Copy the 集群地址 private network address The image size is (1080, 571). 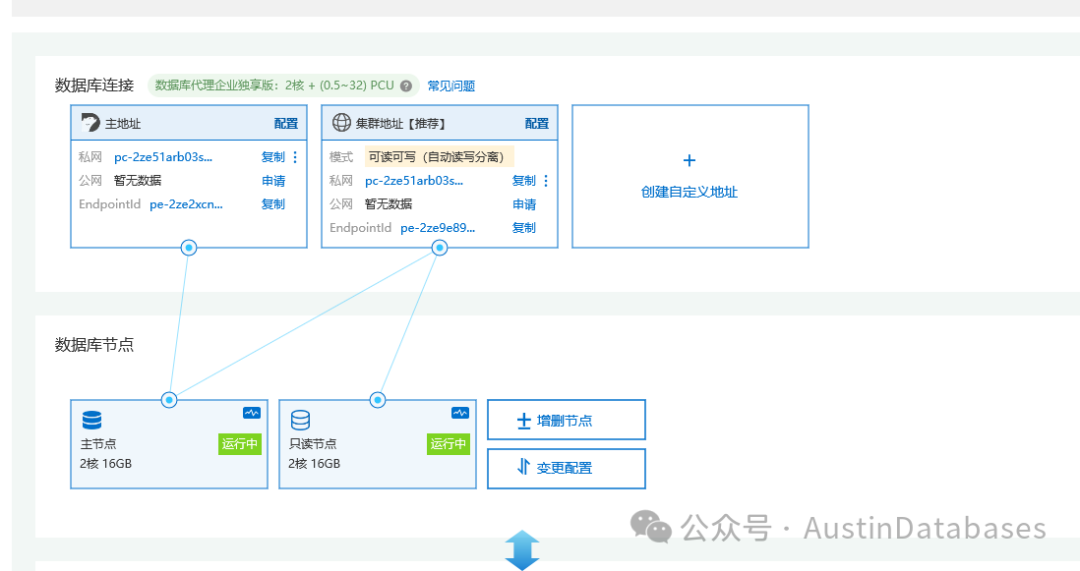pyautogui.click(x=523, y=180)
